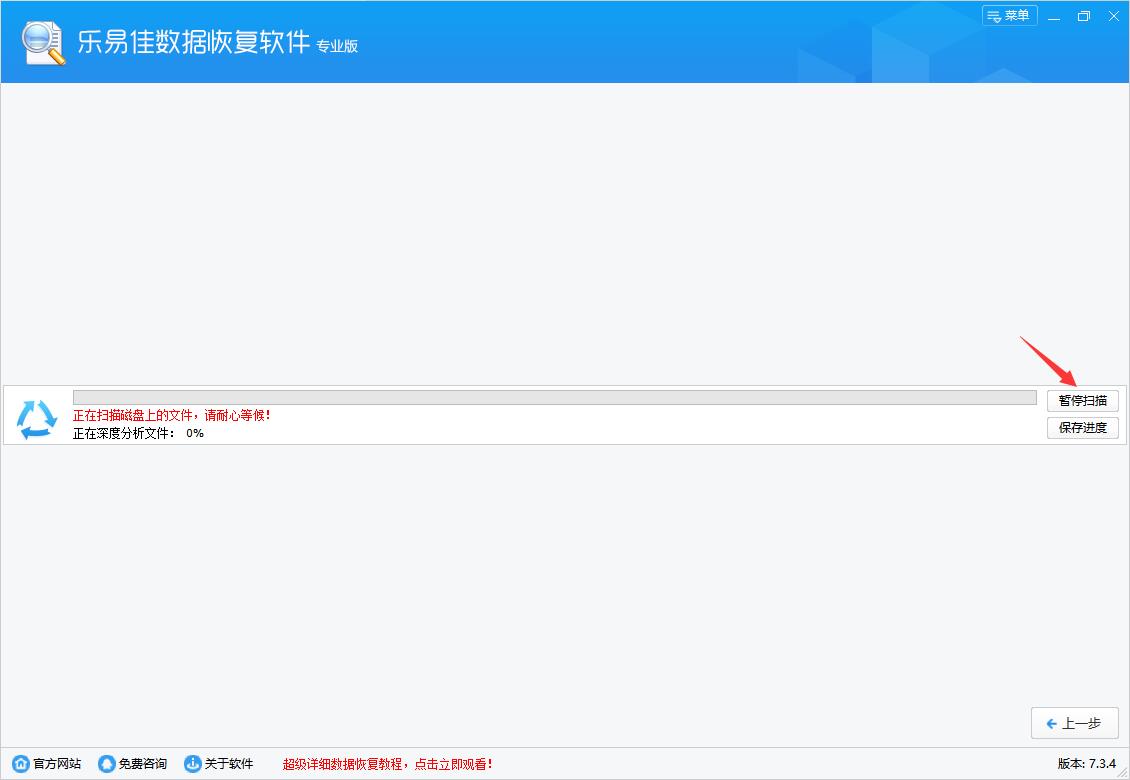This screenshot has width=1130, height=780.
Task: Go back using the 上一步 button
Action: (1074, 723)
